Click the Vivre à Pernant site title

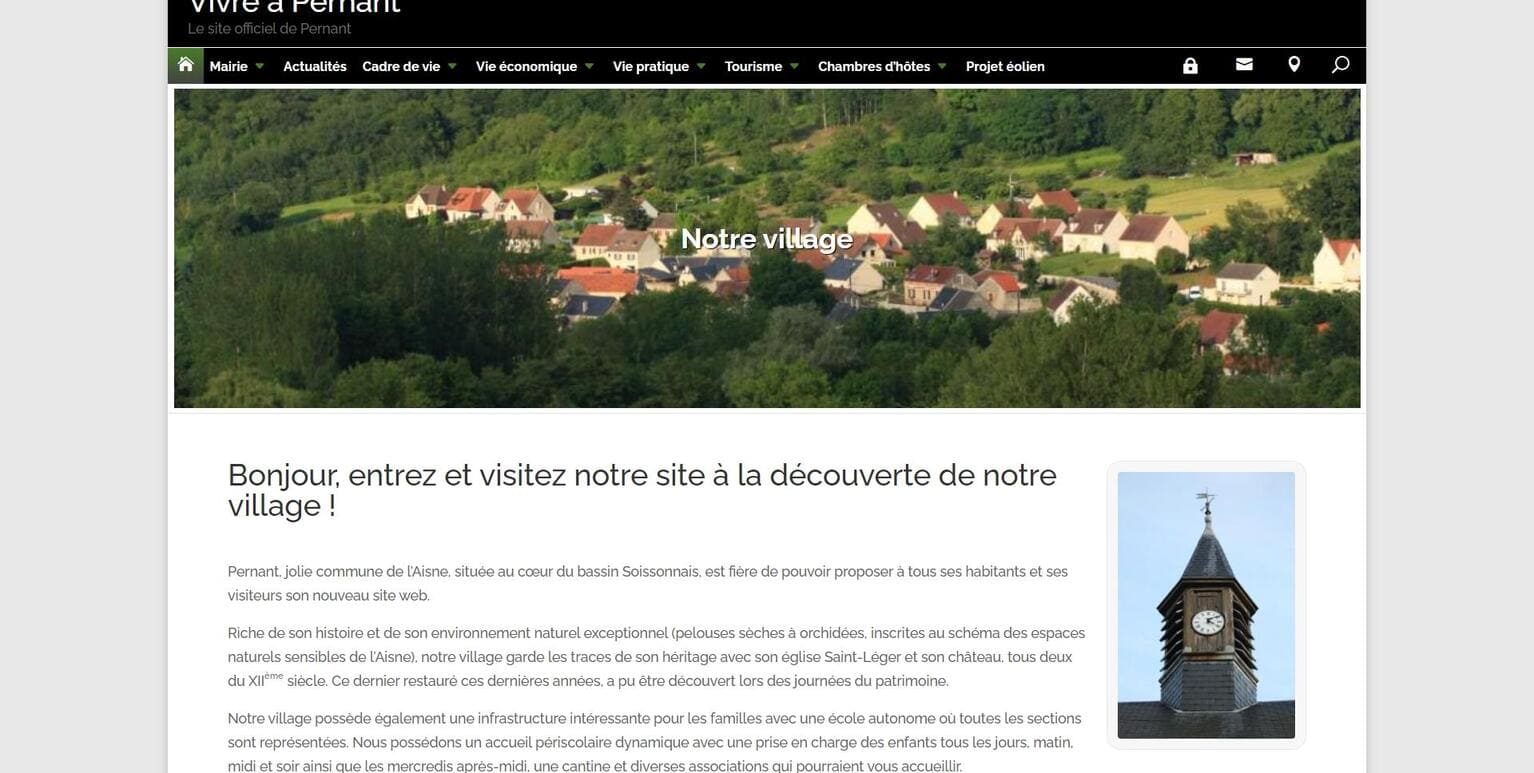294,8
